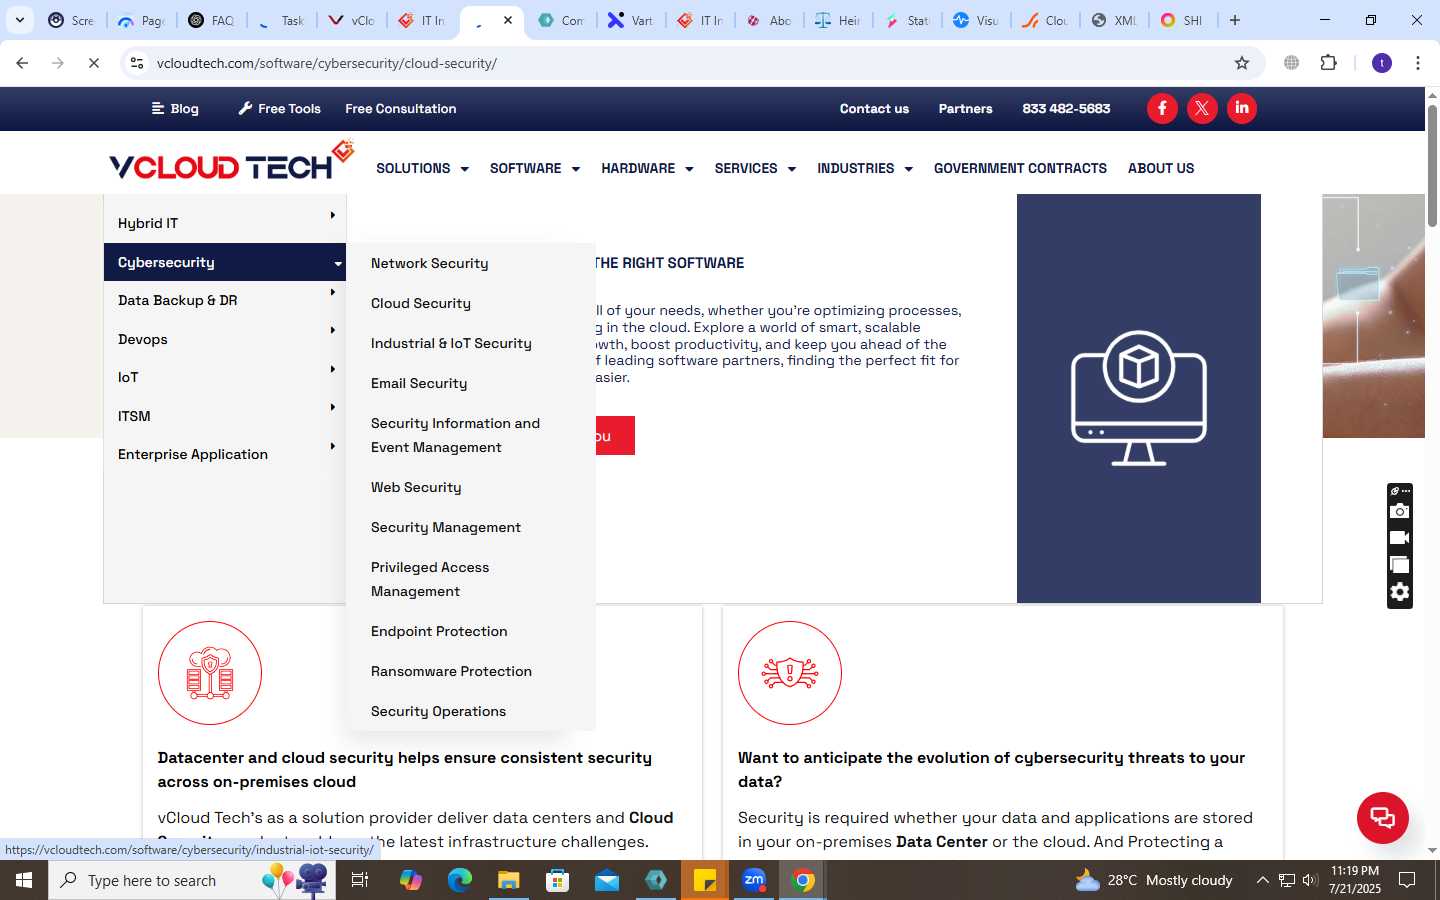Expand the SOFTWARE dropdown menu
The width and height of the screenshot is (1440, 900).
[x=535, y=168]
